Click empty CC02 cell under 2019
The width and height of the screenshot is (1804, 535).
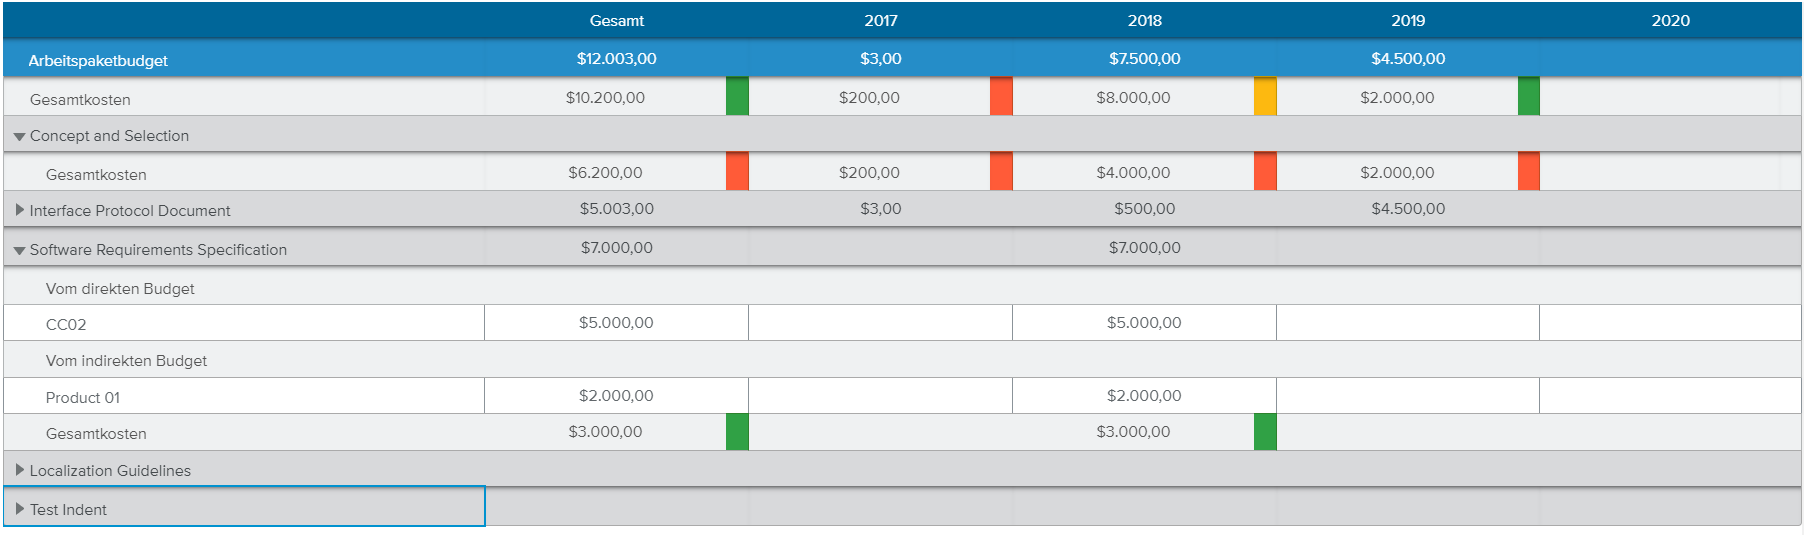click(x=1407, y=323)
